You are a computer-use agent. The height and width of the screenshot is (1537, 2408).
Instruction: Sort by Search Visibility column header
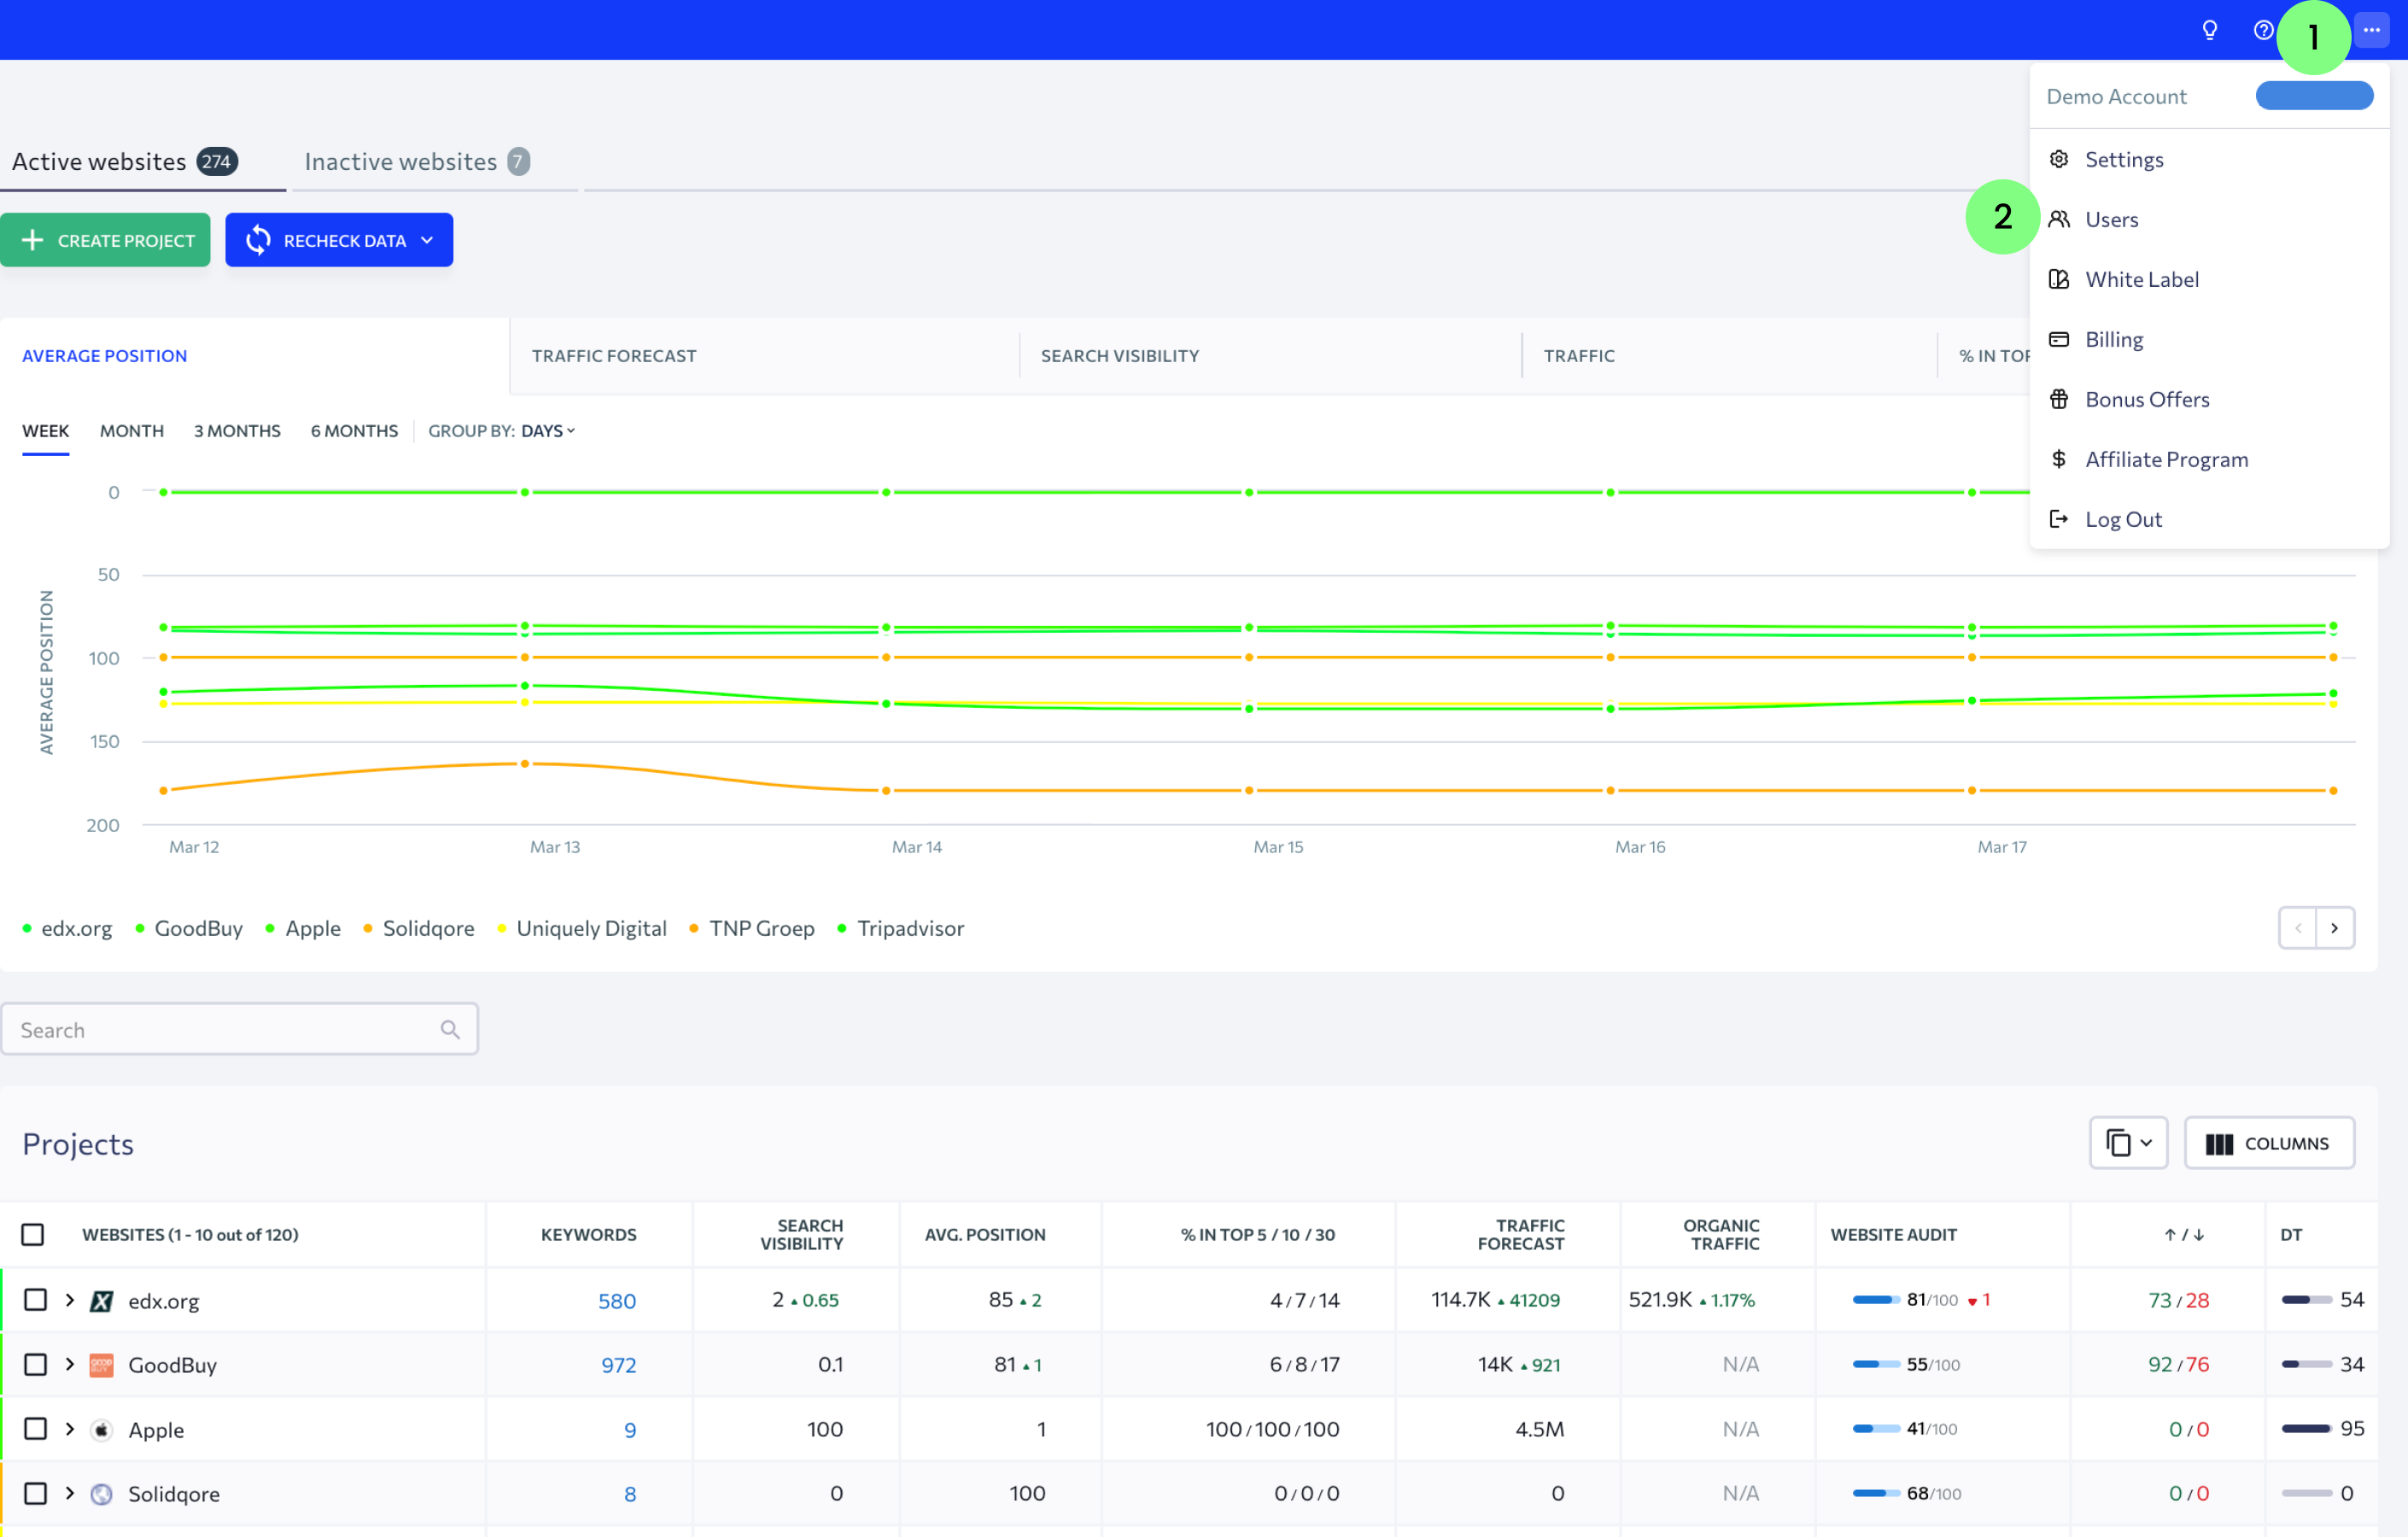(801, 1234)
